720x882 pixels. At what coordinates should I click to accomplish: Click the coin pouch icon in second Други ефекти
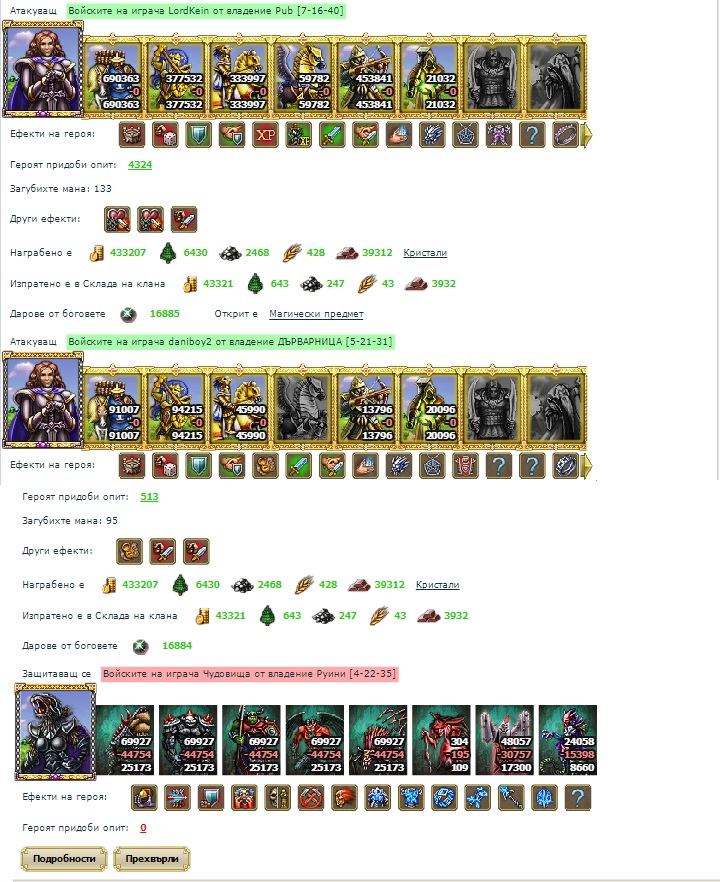pyautogui.click(x=129, y=551)
